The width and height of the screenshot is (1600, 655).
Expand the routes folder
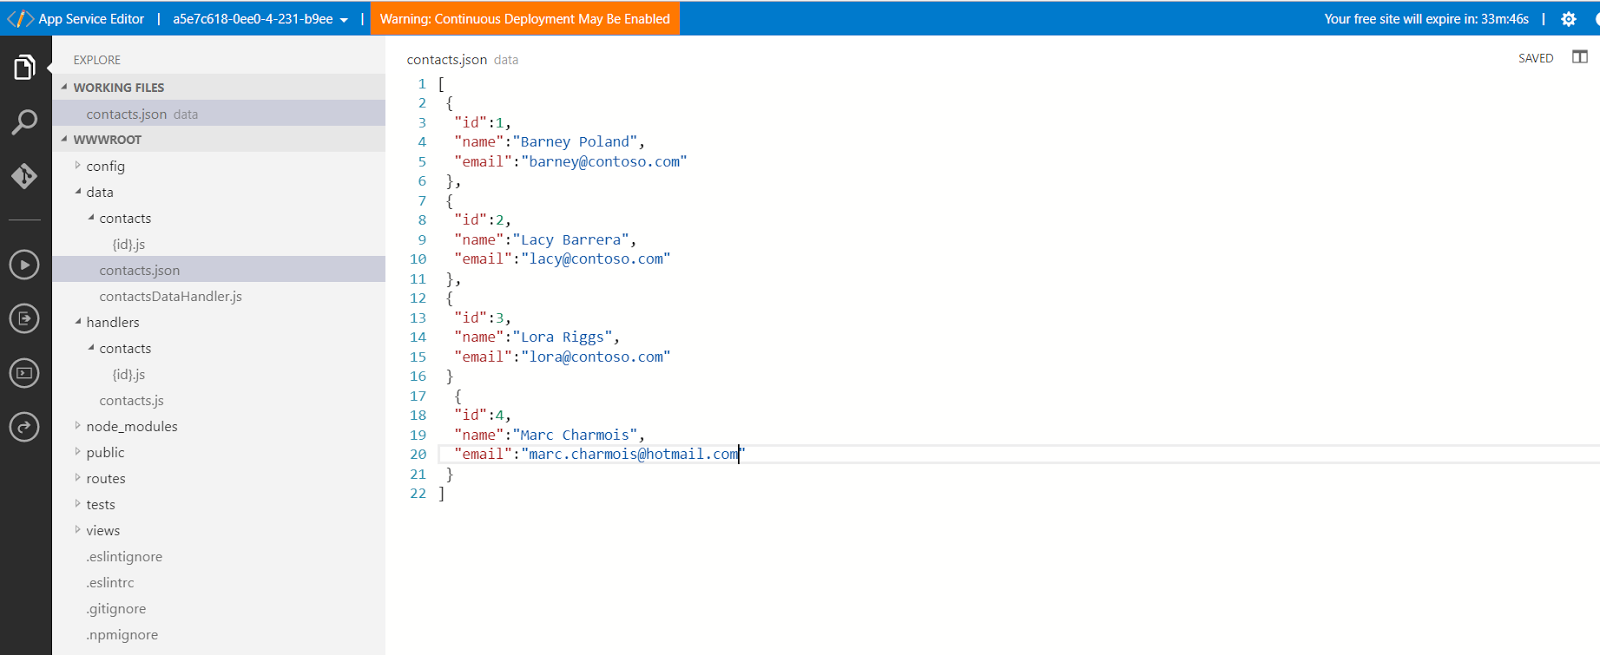click(78, 478)
